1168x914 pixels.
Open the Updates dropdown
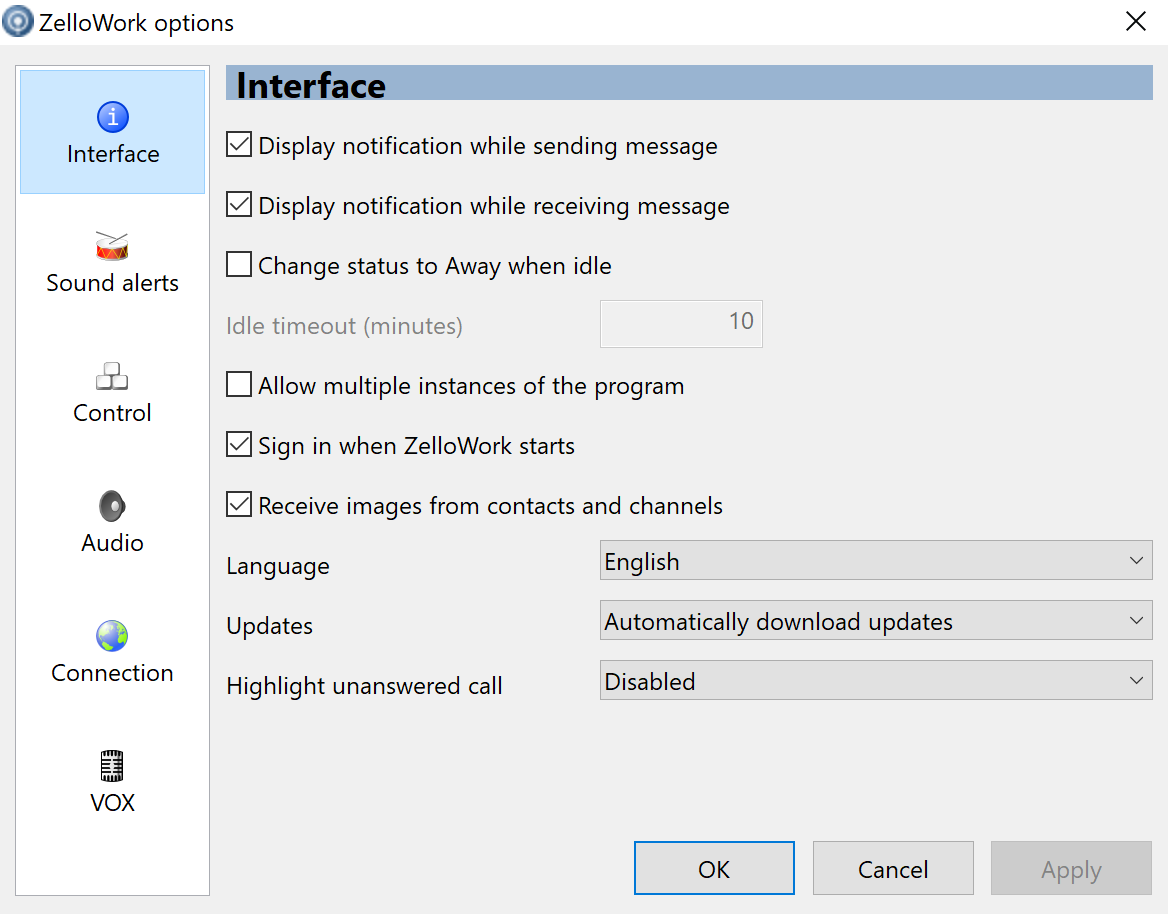click(x=876, y=621)
